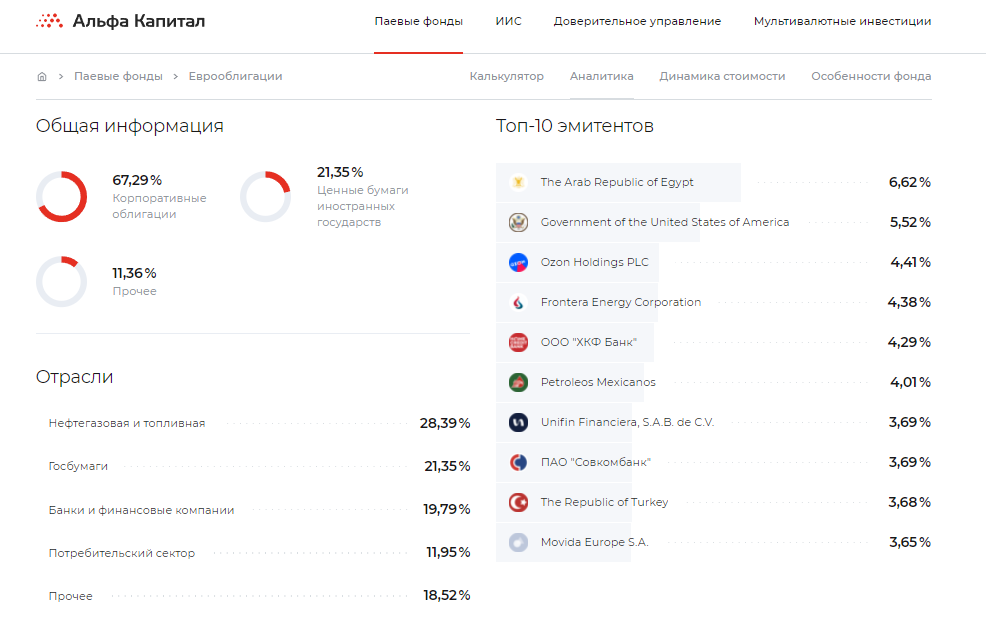Switch to the Особенности фонда tab

[x=871, y=76]
